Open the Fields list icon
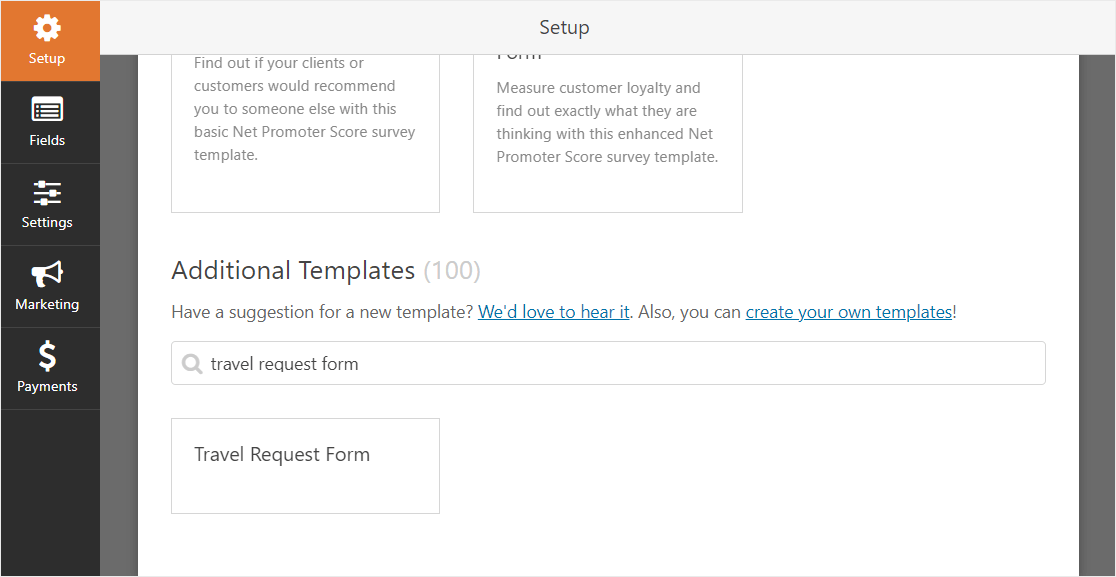Viewport: 1116px width, 577px height. pyautogui.click(x=47, y=110)
